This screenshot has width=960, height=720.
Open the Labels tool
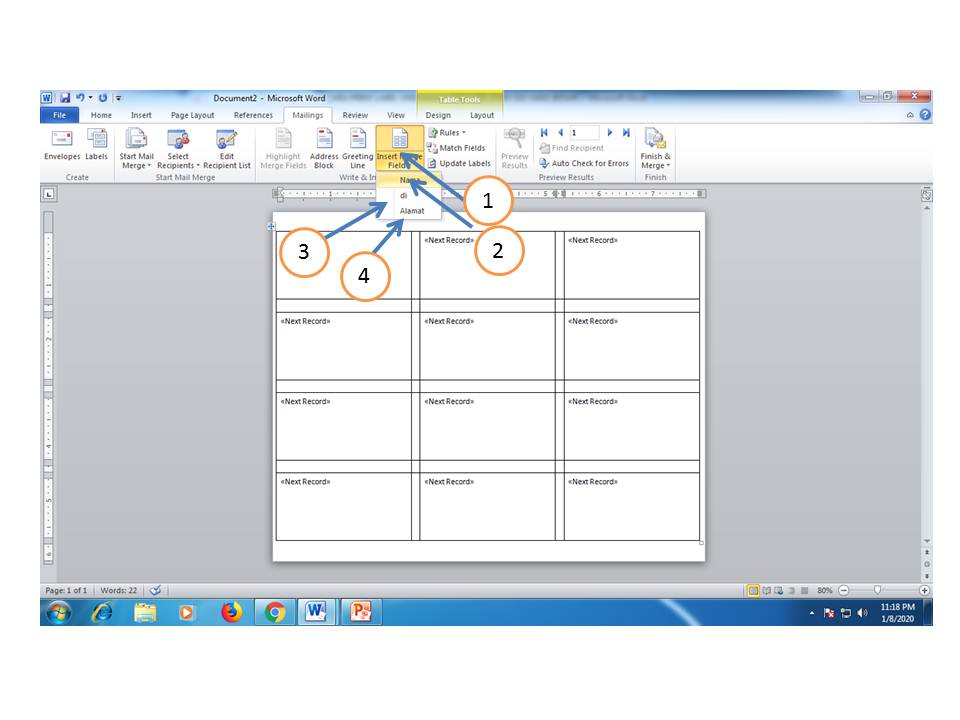tap(97, 145)
